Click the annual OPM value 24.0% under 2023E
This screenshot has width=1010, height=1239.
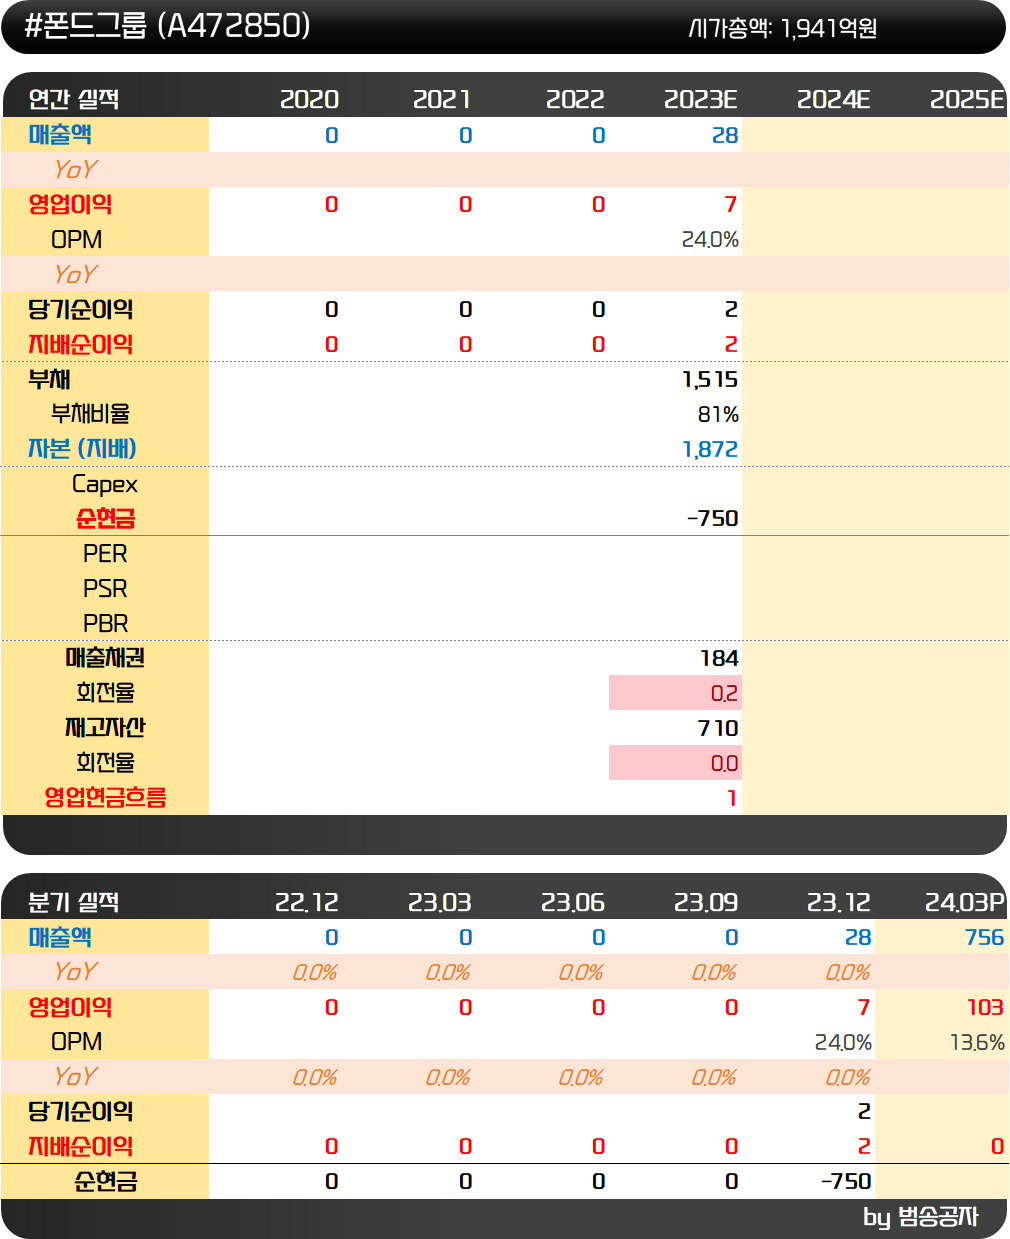point(710,239)
